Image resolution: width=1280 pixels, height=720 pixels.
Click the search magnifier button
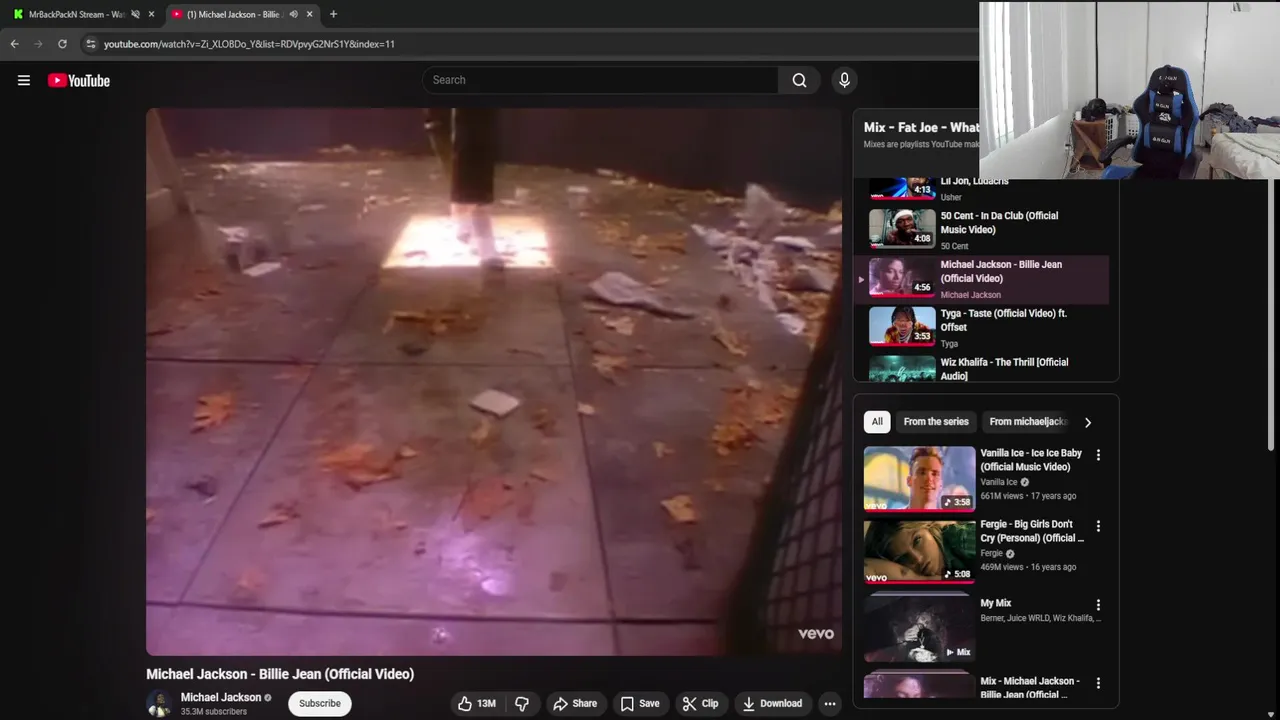(x=799, y=80)
